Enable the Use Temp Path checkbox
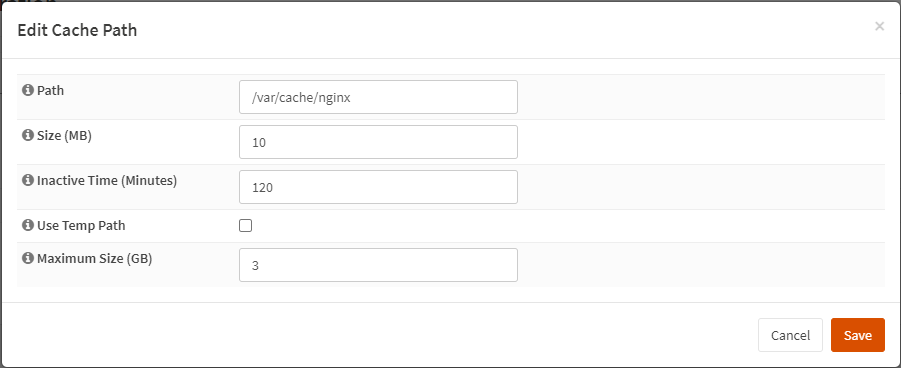Viewport: 901px width, 368px height. click(245, 225)
